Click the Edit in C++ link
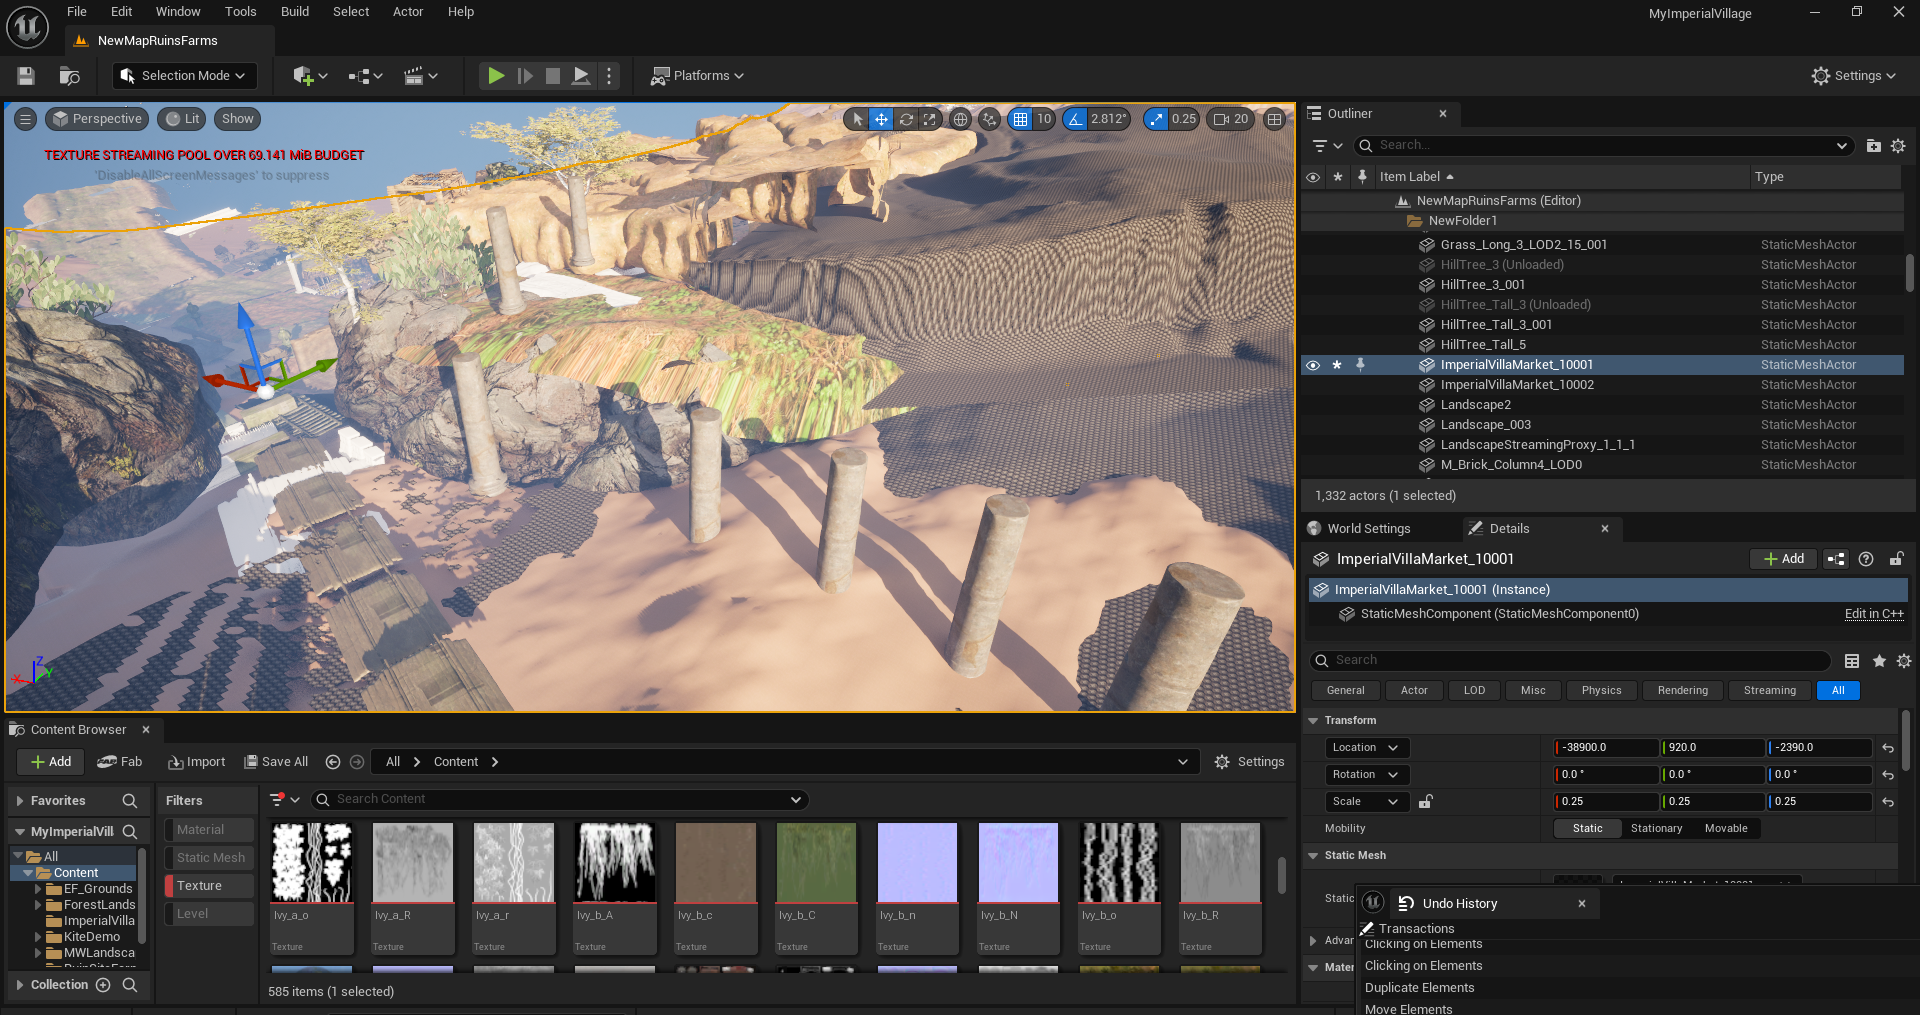 click(x=1873, y=614)
